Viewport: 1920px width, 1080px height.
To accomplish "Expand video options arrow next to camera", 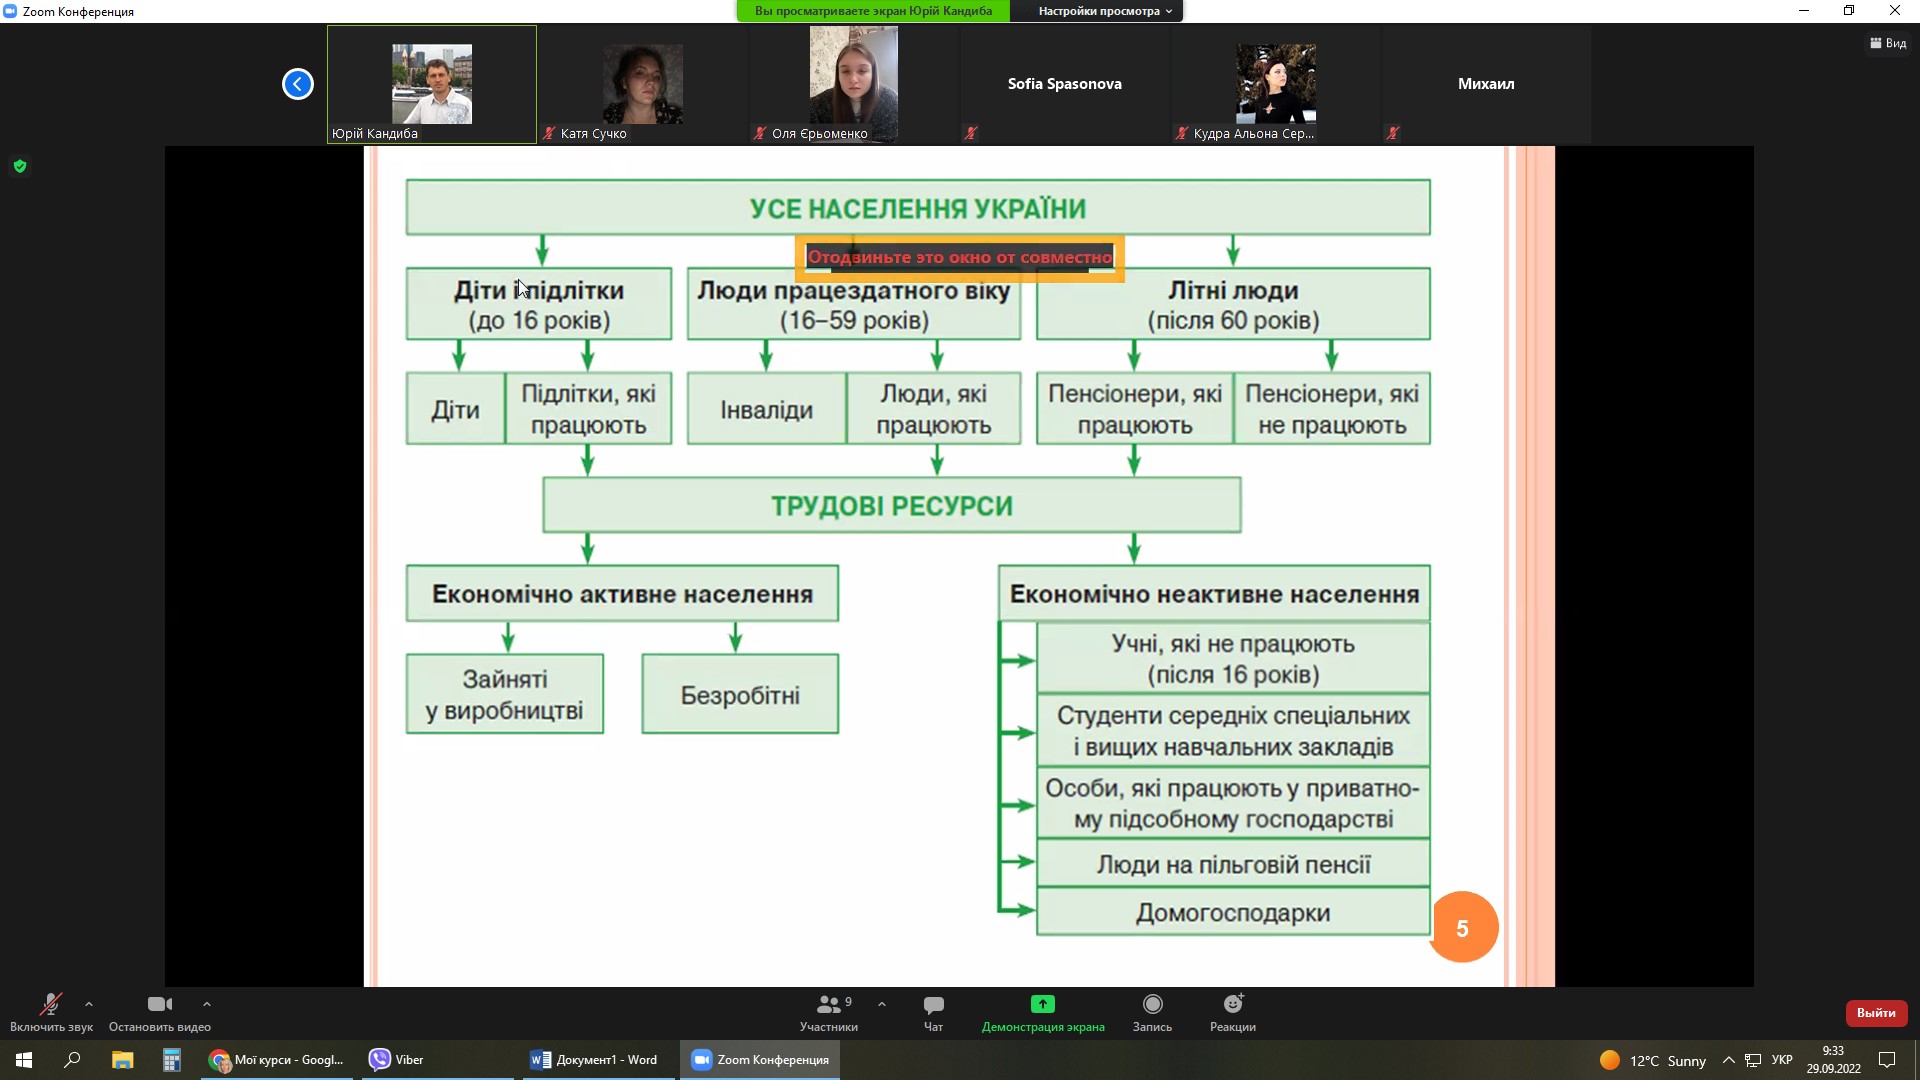I will coord(207,1004).
